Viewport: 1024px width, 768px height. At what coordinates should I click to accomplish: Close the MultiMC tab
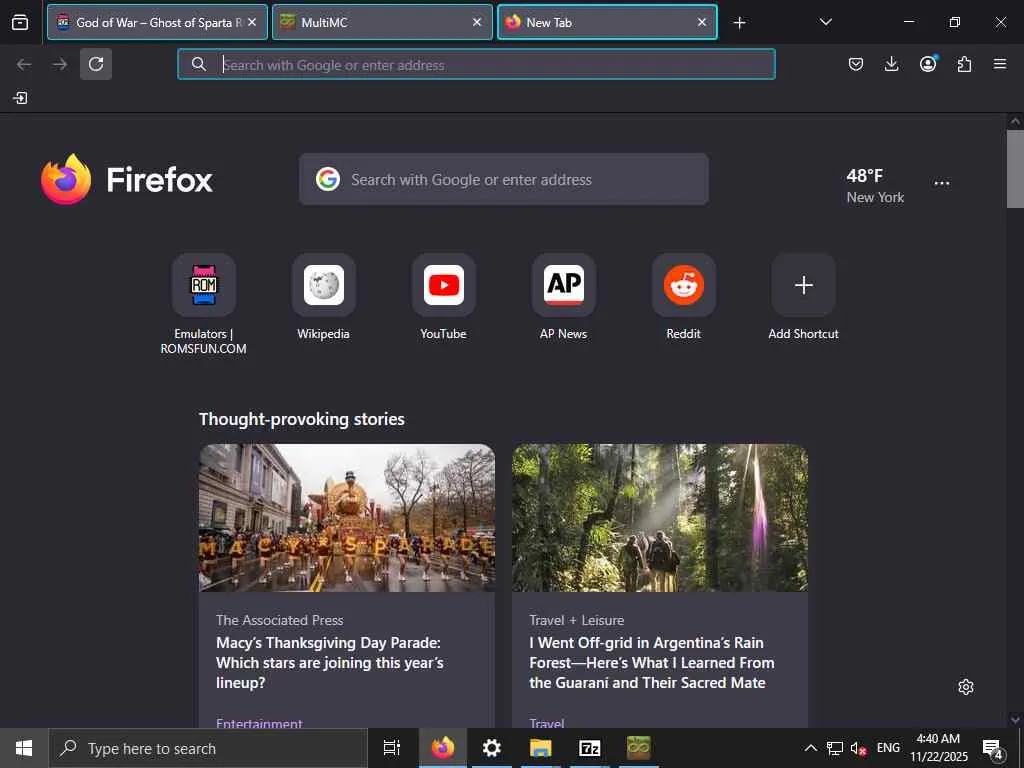pos(477,22)
